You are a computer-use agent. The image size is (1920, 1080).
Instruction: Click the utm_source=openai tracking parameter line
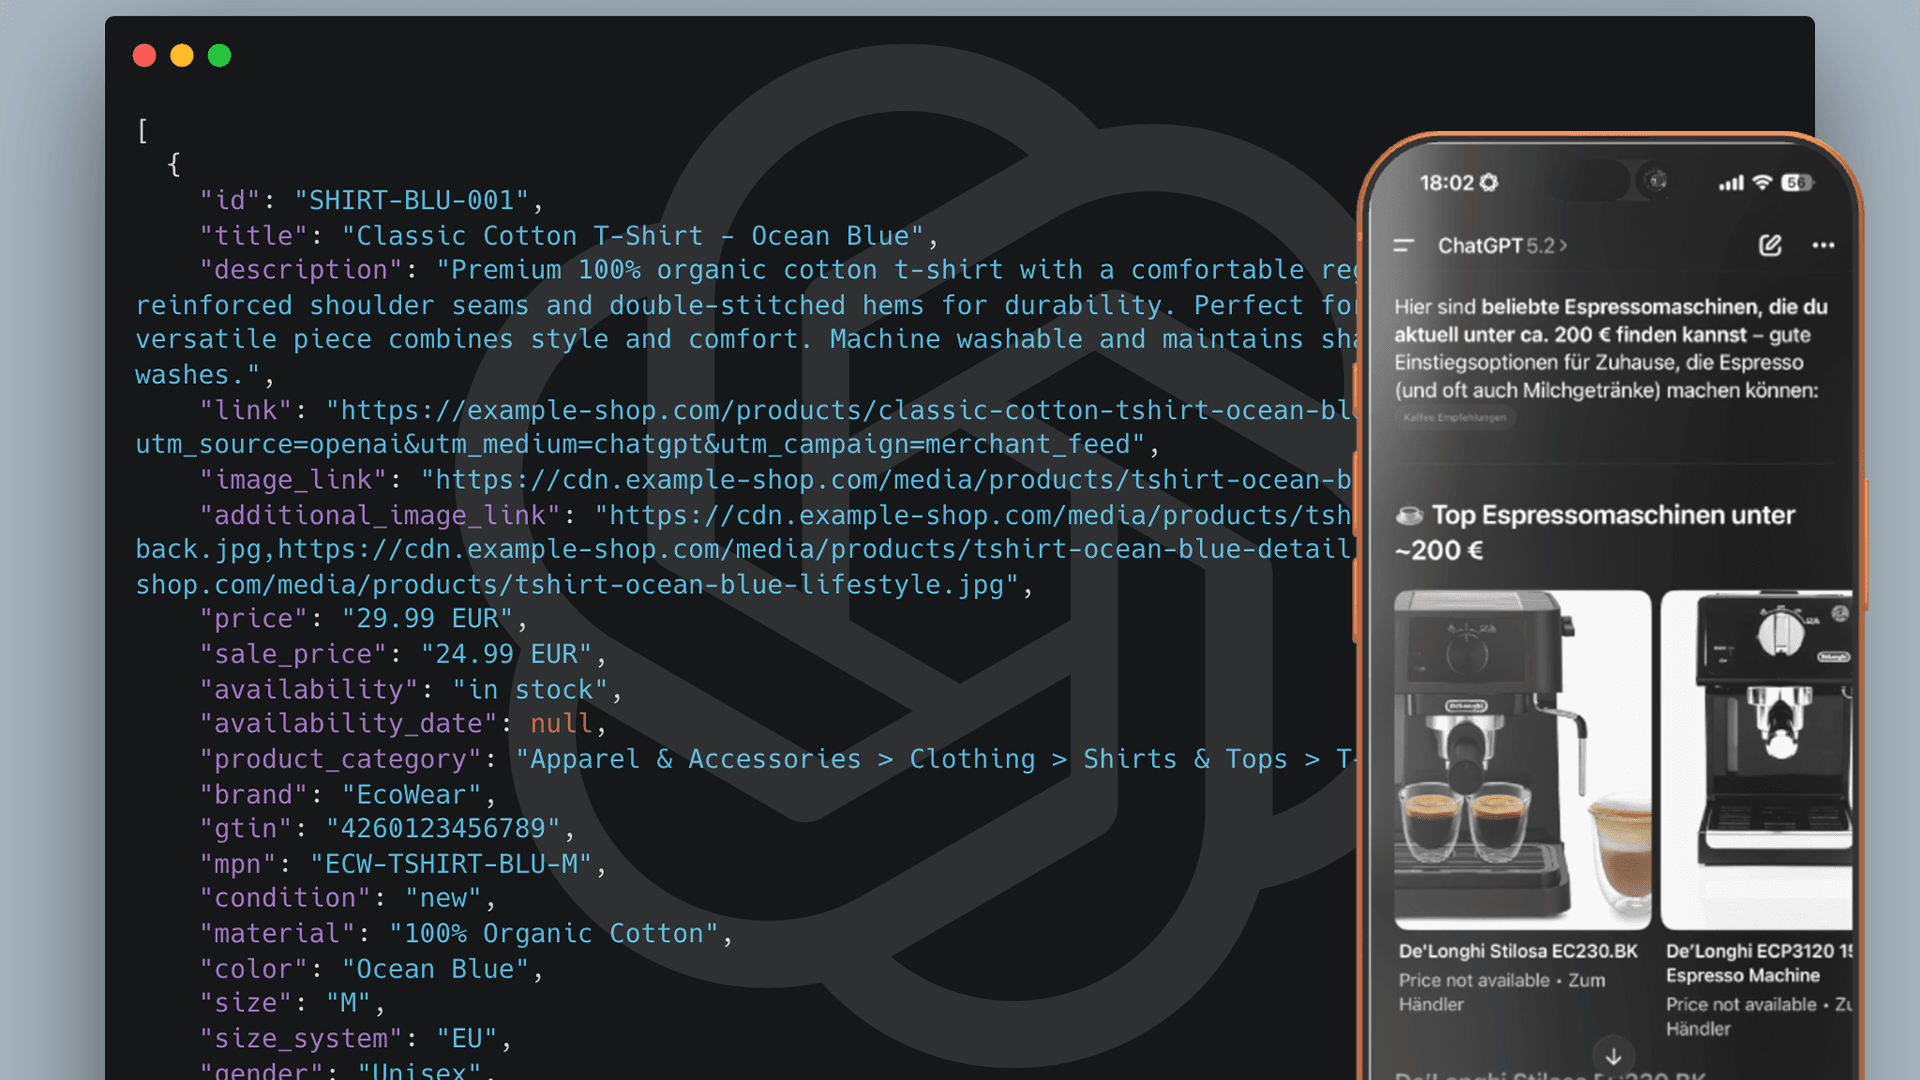(640, 444)
